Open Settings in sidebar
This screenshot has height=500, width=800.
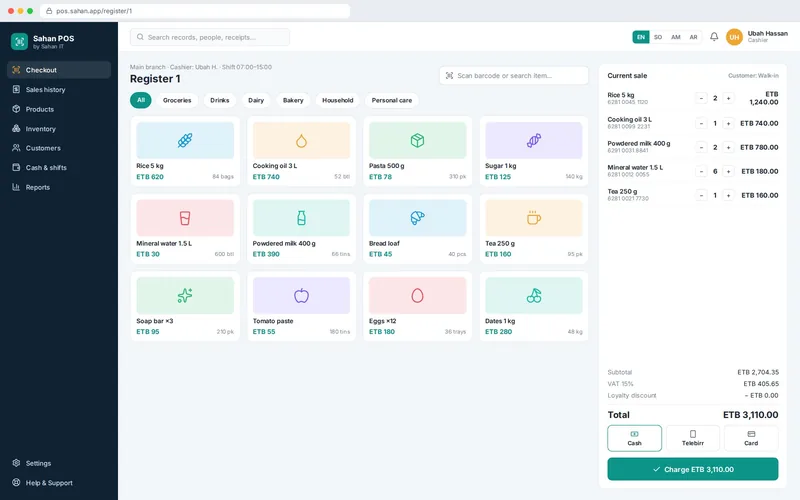point(59,463)
